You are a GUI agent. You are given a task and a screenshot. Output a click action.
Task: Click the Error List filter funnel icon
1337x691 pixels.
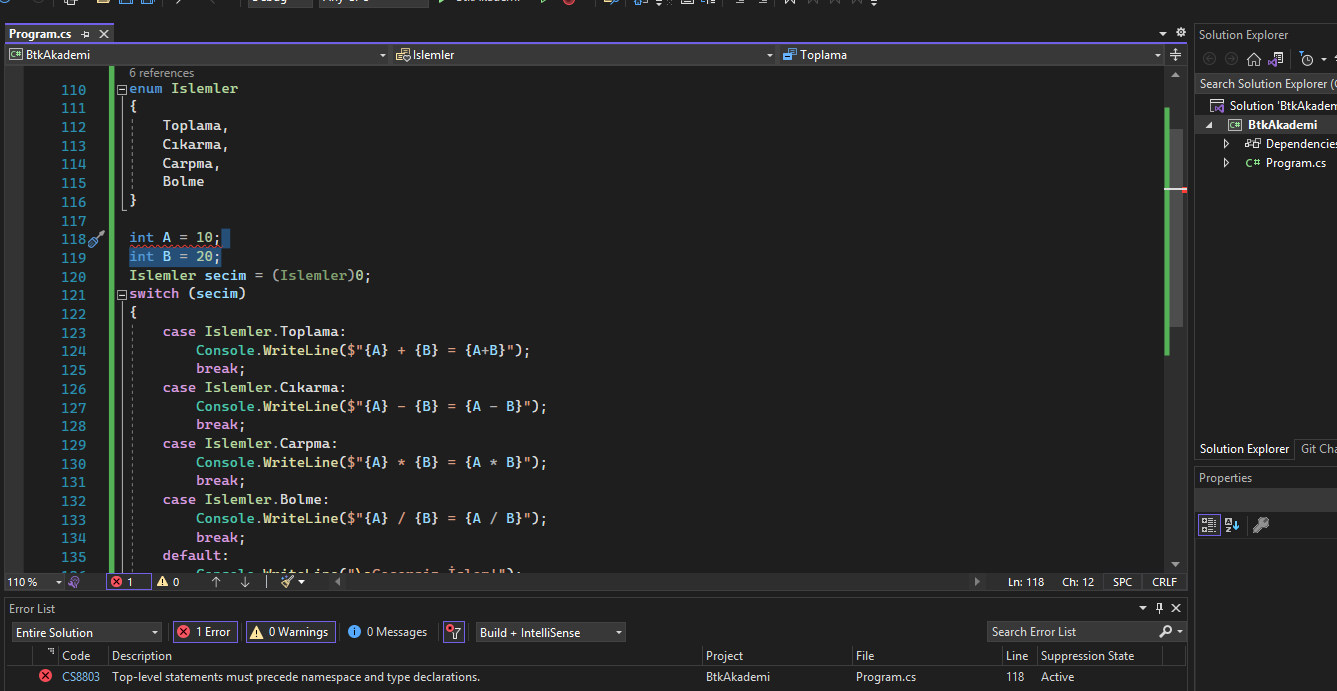pyautogui.click(x=454, y=632)
